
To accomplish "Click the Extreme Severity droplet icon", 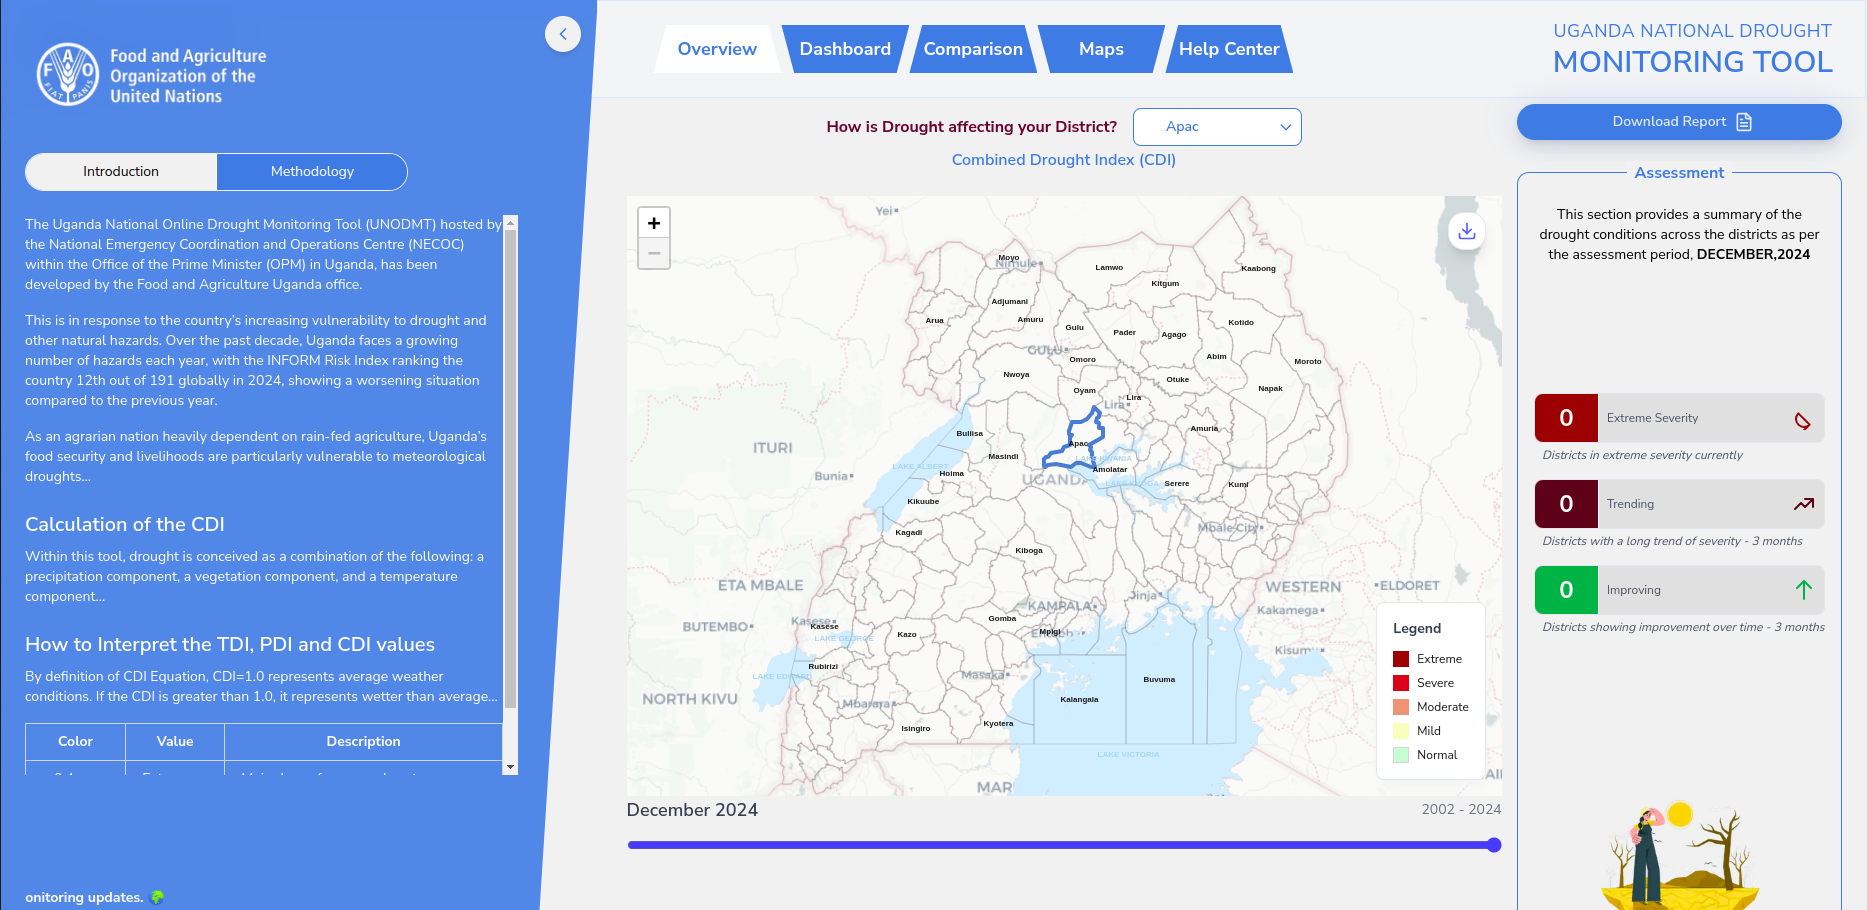I will point(1804,421).
